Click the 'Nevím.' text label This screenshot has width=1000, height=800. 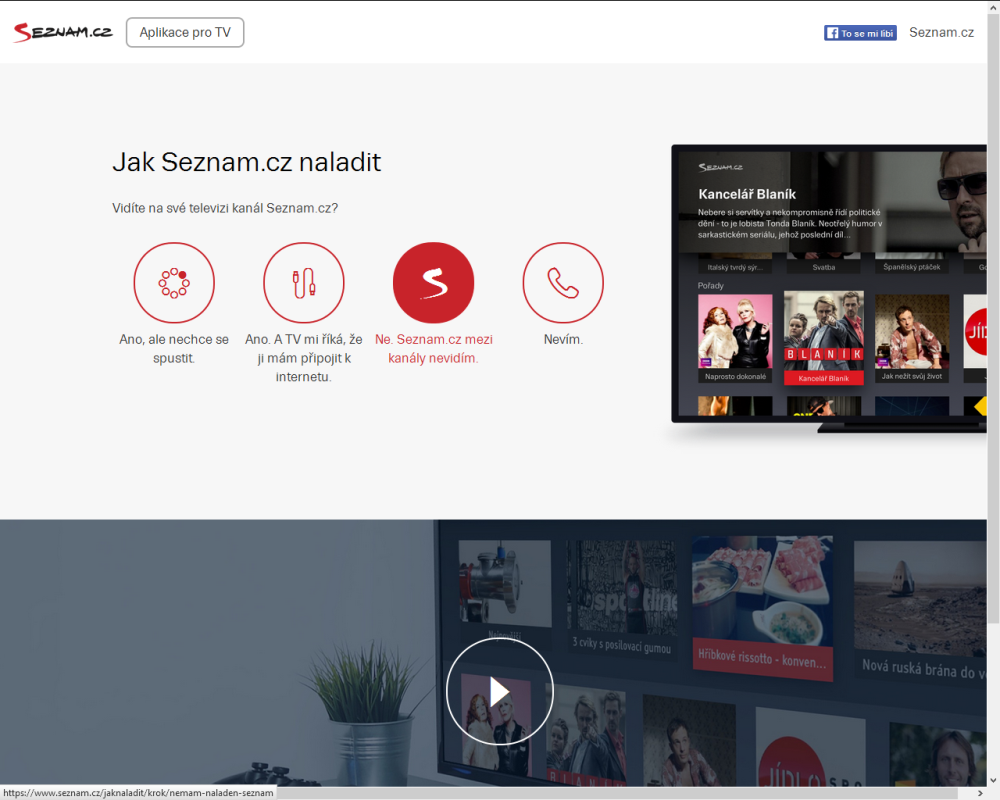coord(563,339)
